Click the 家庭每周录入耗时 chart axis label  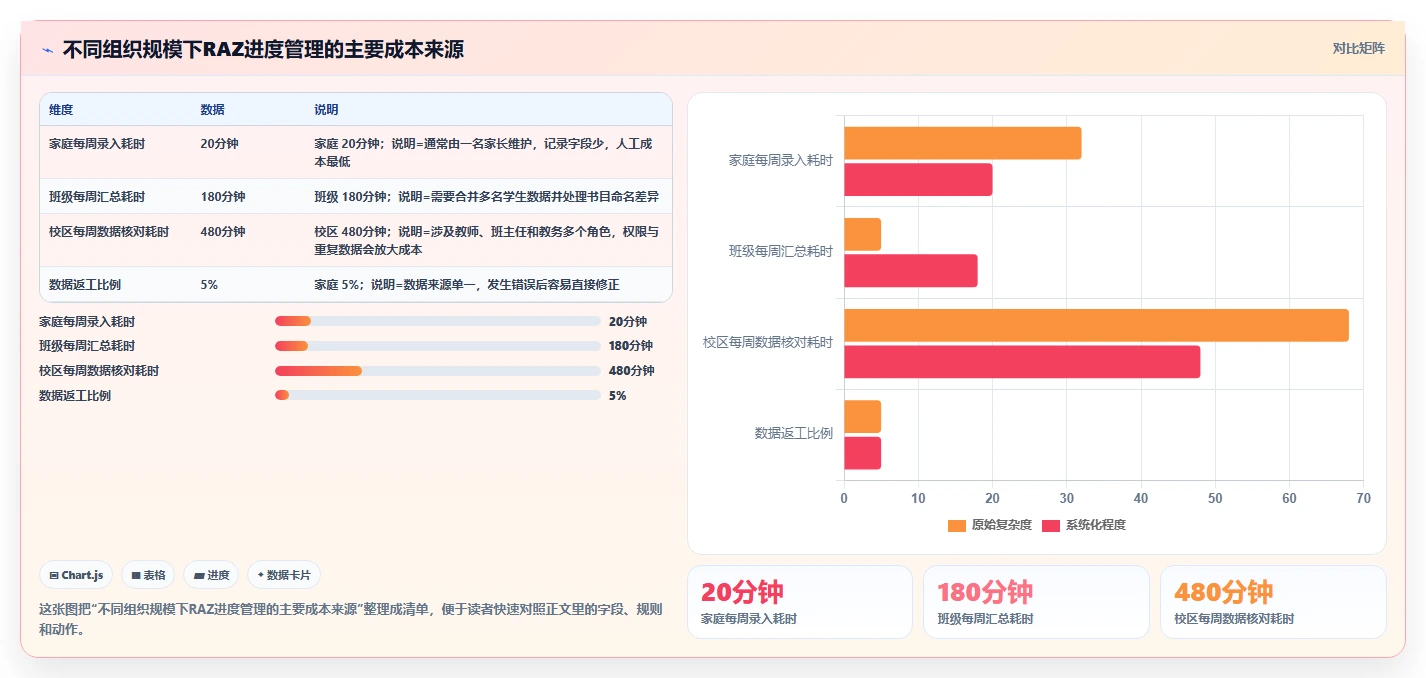point(780,160)
